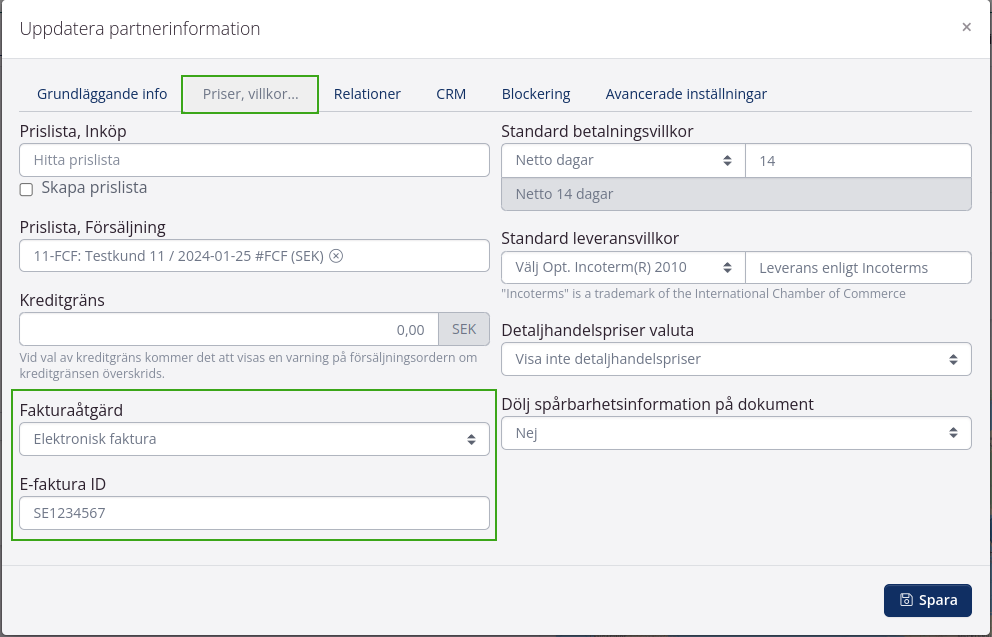Open the Avancerade inställningar tab

click(686, 94)
